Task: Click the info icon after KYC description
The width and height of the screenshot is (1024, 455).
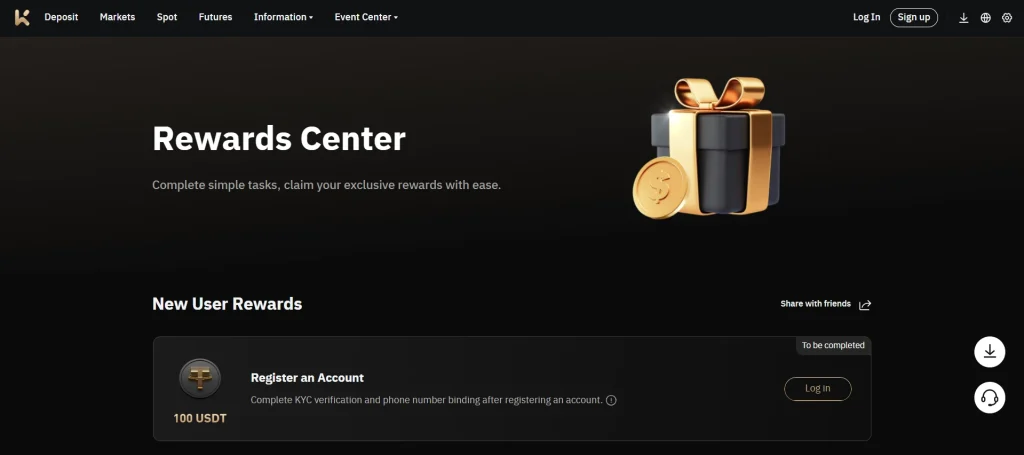Action: tap(611, 400)
